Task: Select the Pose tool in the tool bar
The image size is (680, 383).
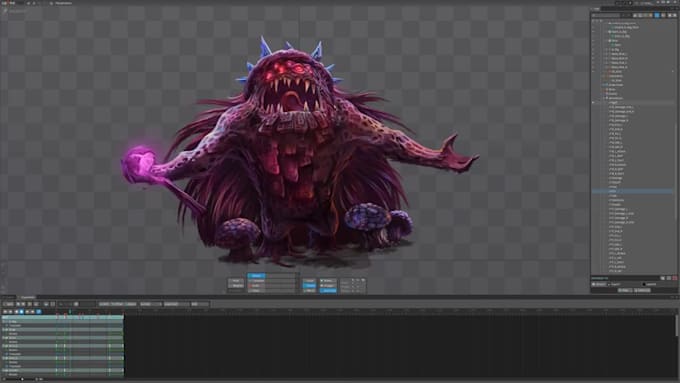Action: click(x=236, y=281)
